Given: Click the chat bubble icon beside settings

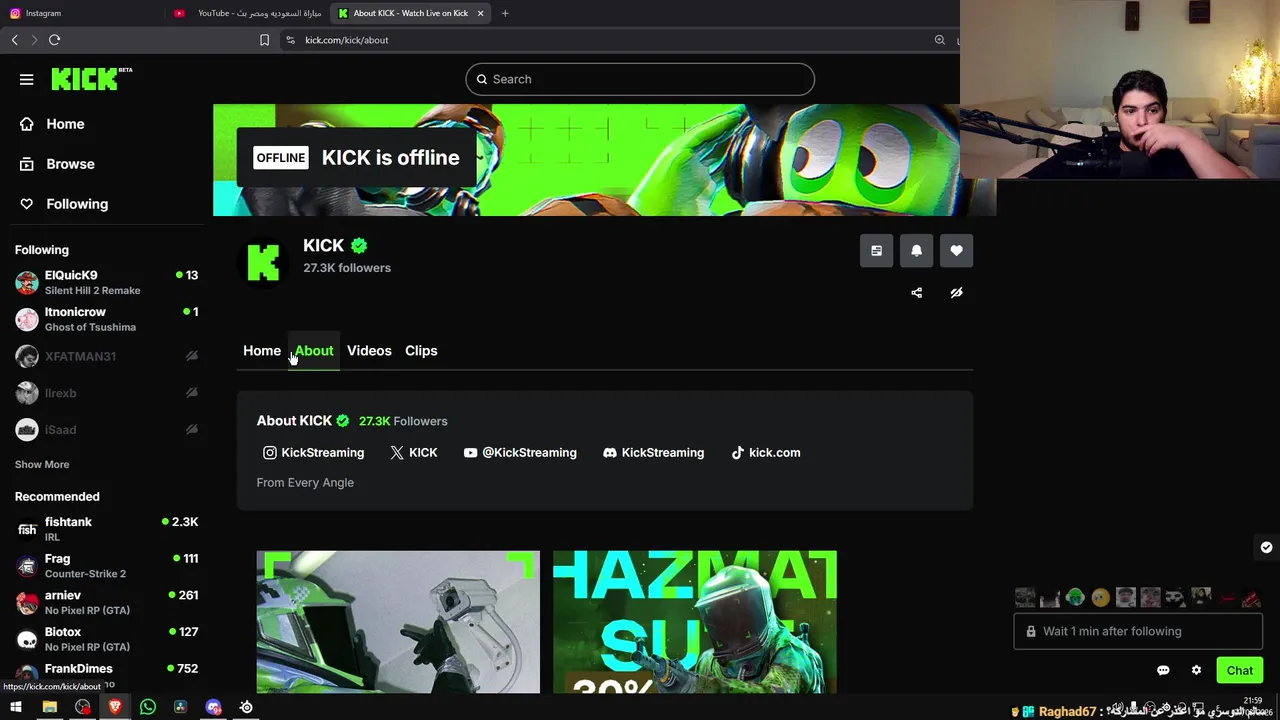Looking at the screenshot, I should 1163,671.
